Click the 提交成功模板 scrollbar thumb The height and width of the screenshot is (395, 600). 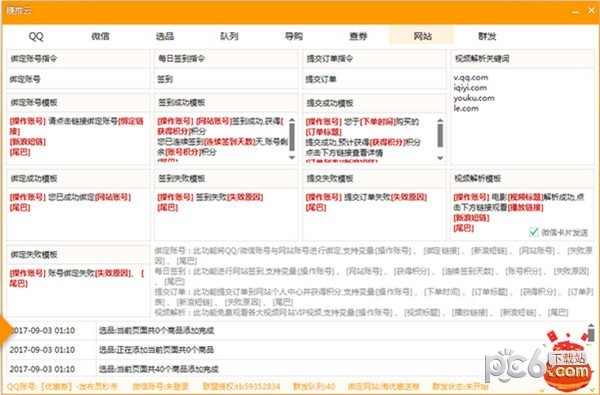[440, 135]
